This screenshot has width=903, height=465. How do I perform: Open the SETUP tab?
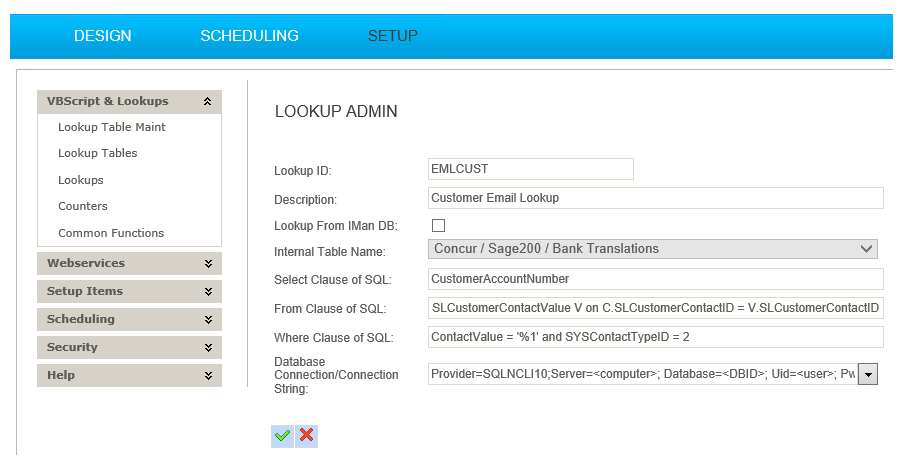392,36
